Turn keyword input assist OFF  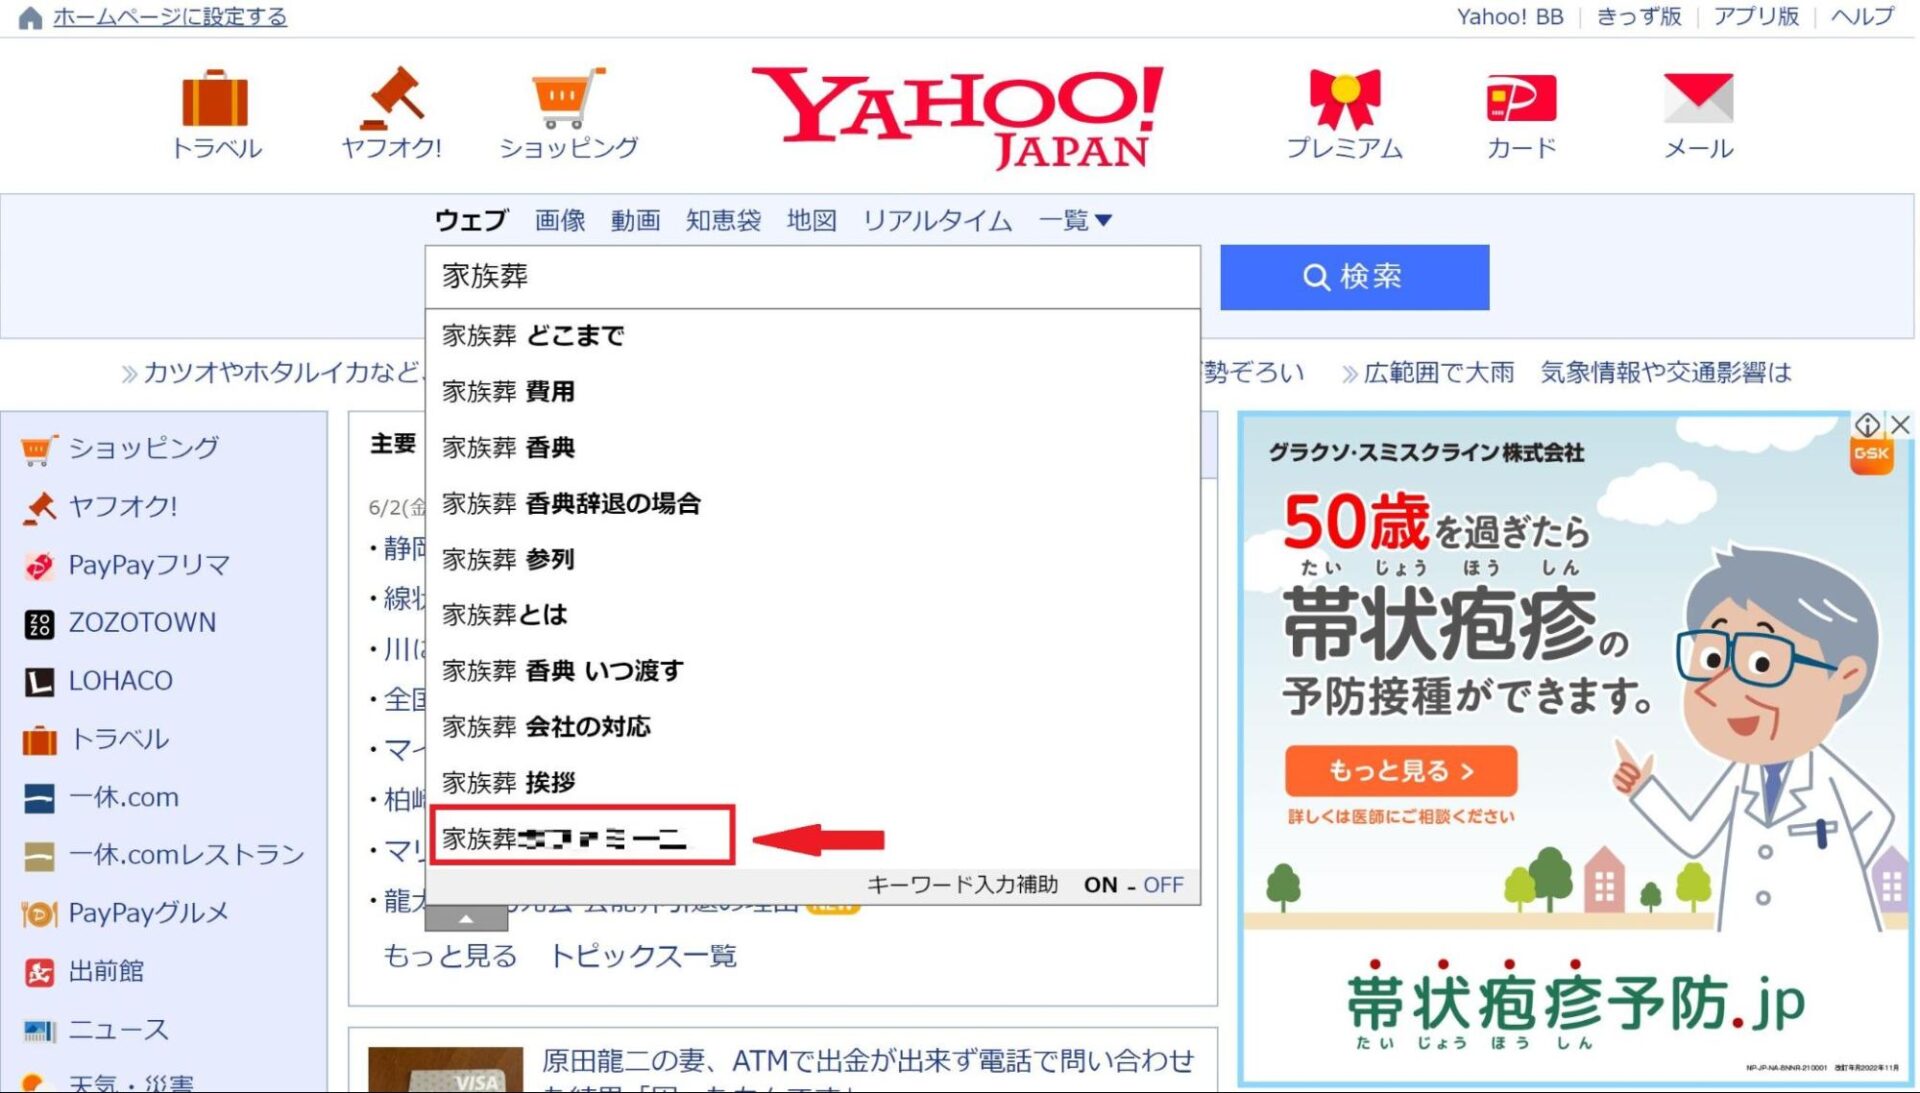pyautogui.click(x=1163, y=885)
